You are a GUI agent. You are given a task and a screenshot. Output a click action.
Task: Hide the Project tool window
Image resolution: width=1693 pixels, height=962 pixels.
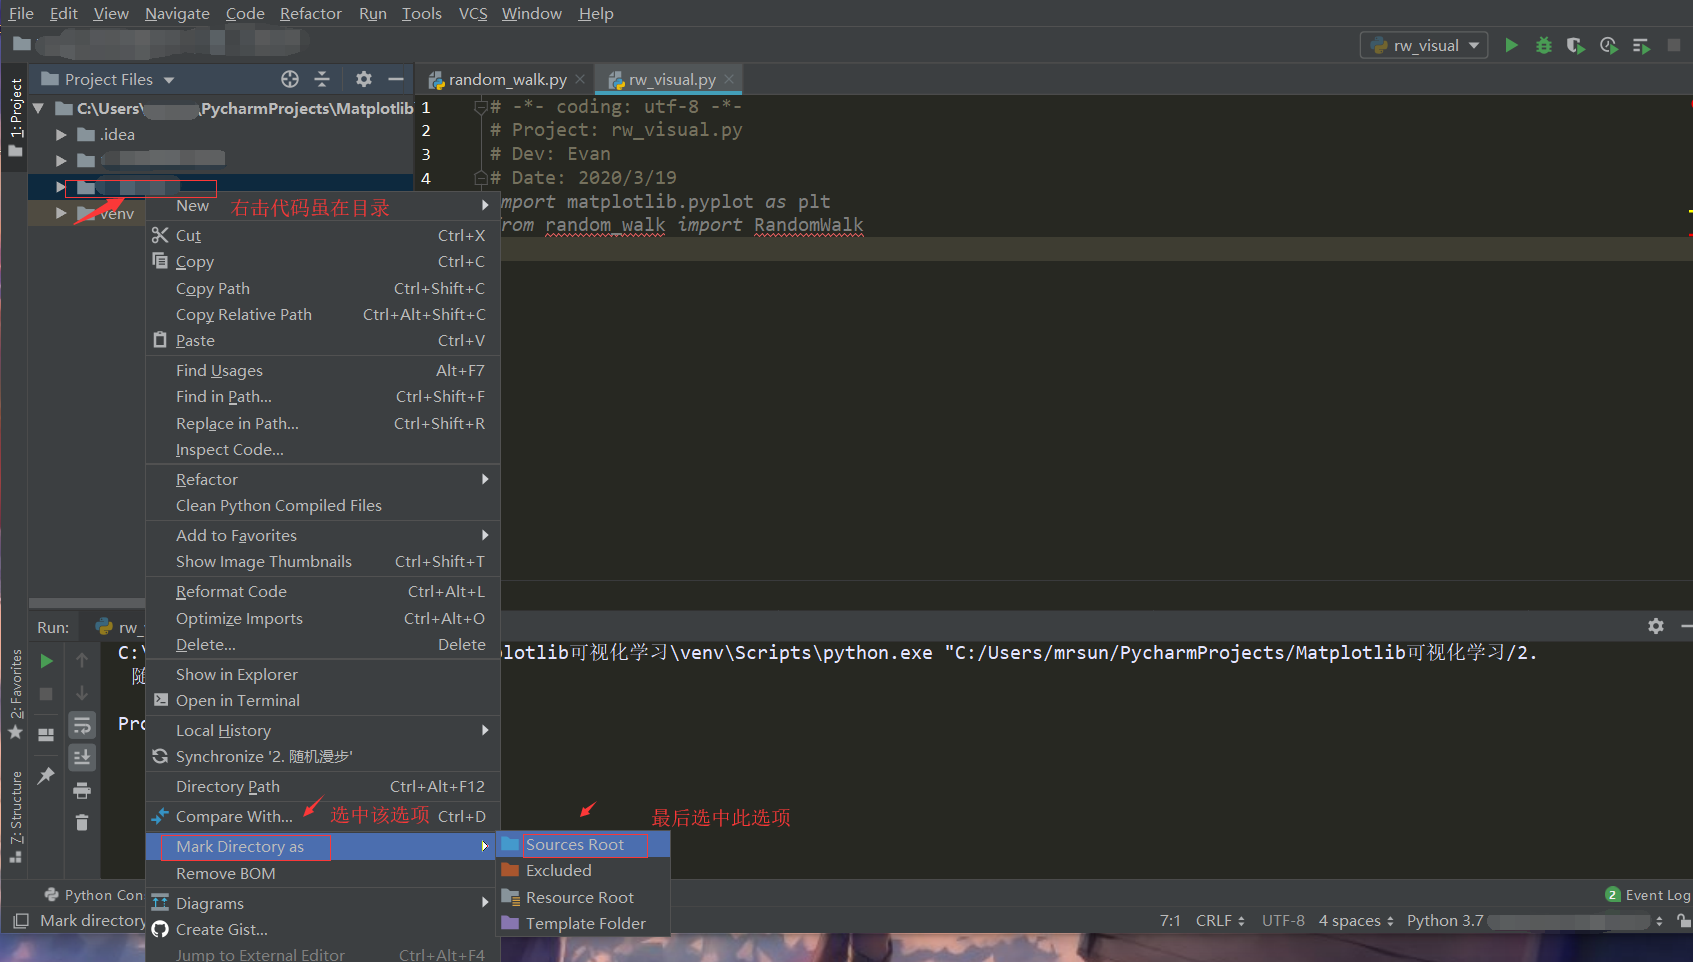tap(396, 79)
